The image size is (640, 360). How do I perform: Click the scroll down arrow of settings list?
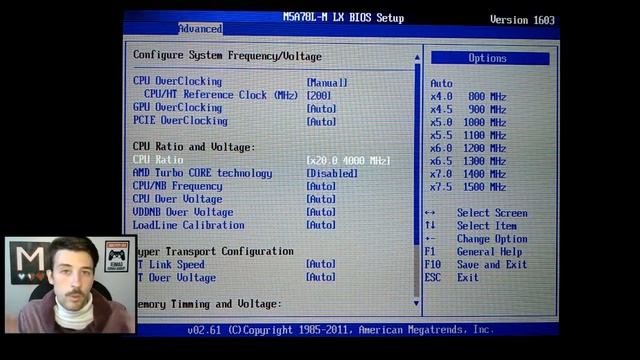pos(416,303)
